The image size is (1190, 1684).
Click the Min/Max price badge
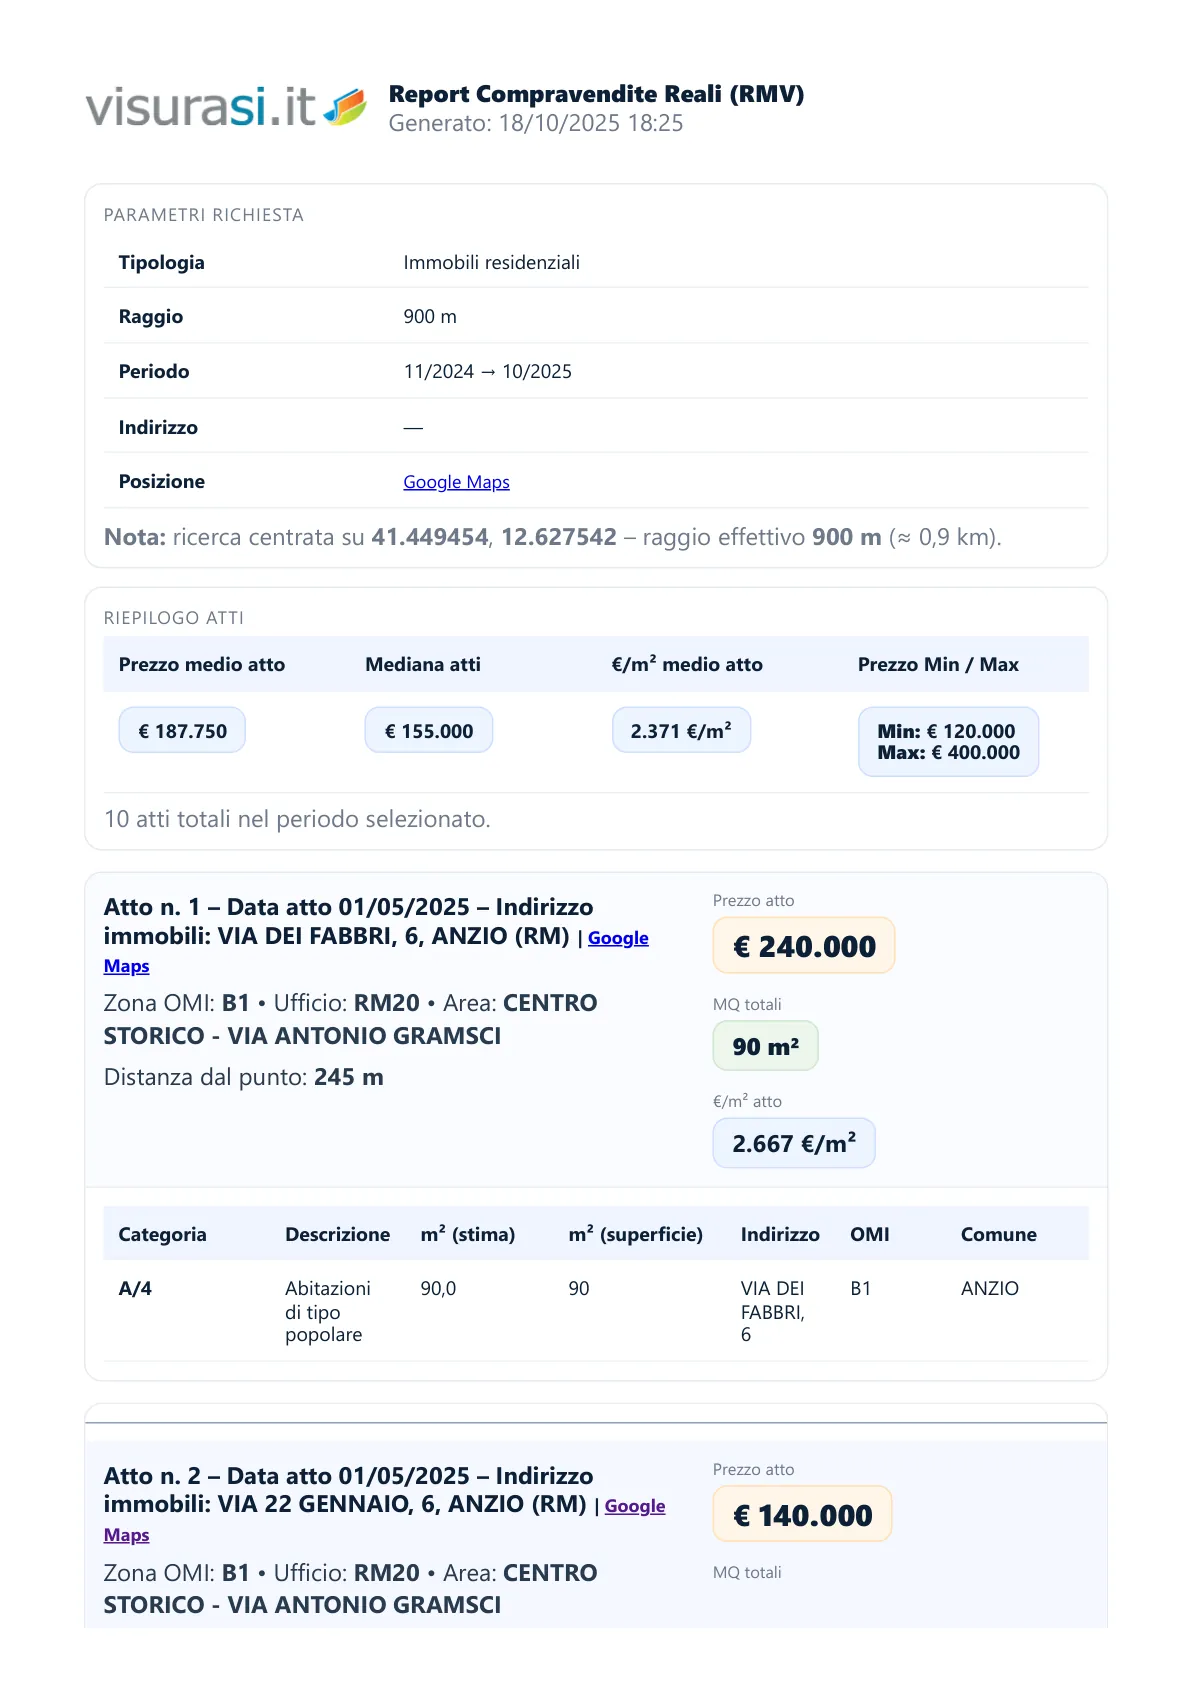pos(948,742)
